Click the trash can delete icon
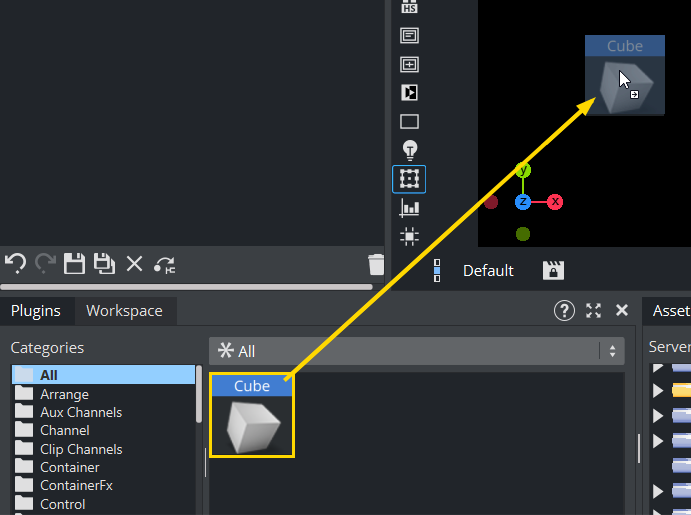Viewport: 691px width, 515px height. 376,264
